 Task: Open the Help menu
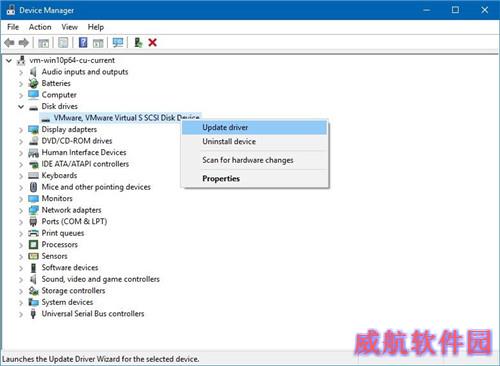point(96,27)
